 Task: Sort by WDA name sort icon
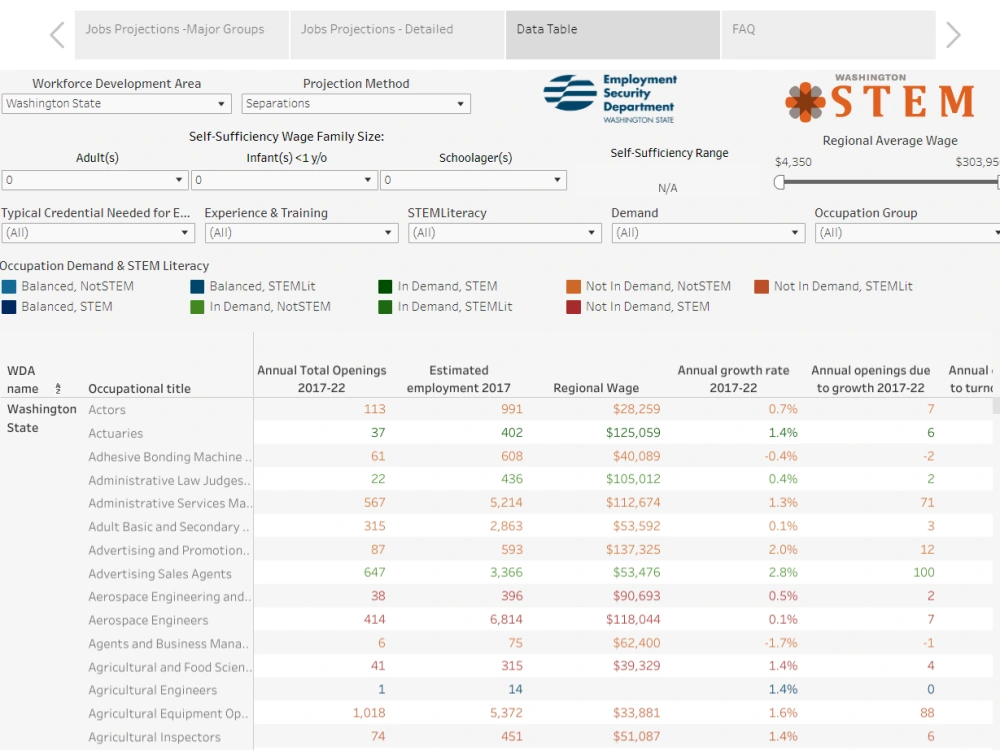(x=58, y=388)
